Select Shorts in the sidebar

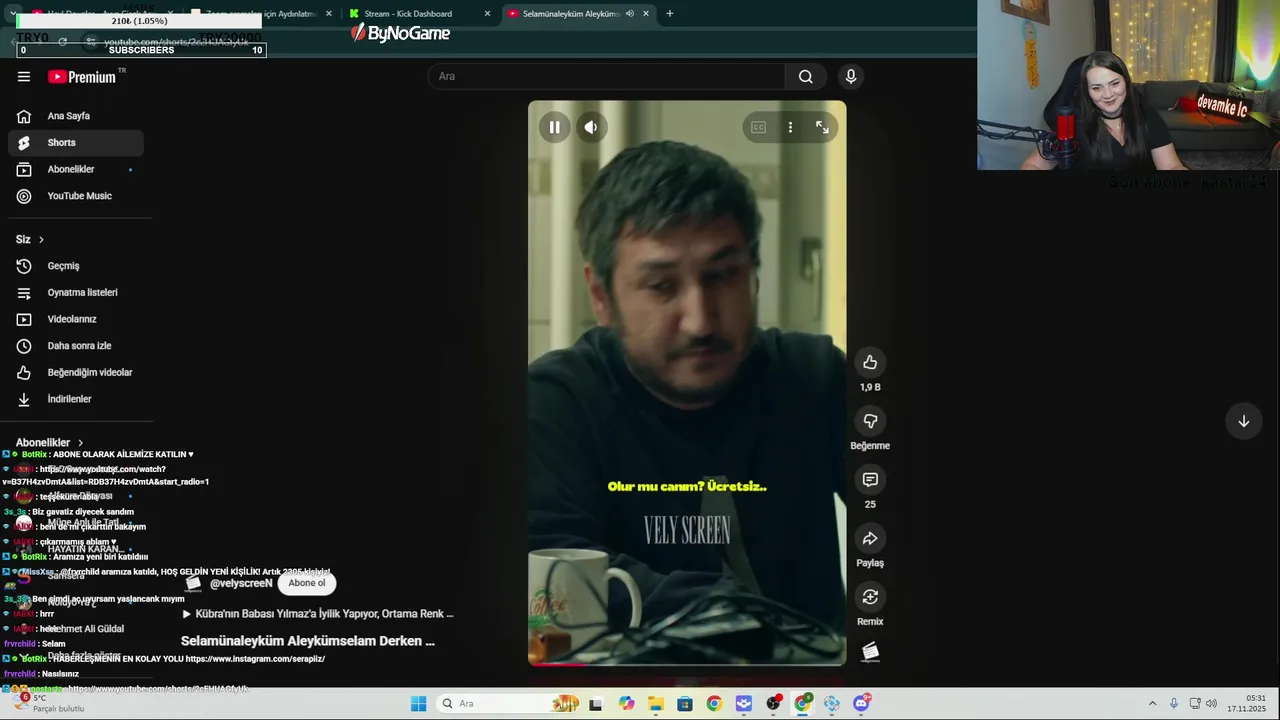(x=76, y=143)
